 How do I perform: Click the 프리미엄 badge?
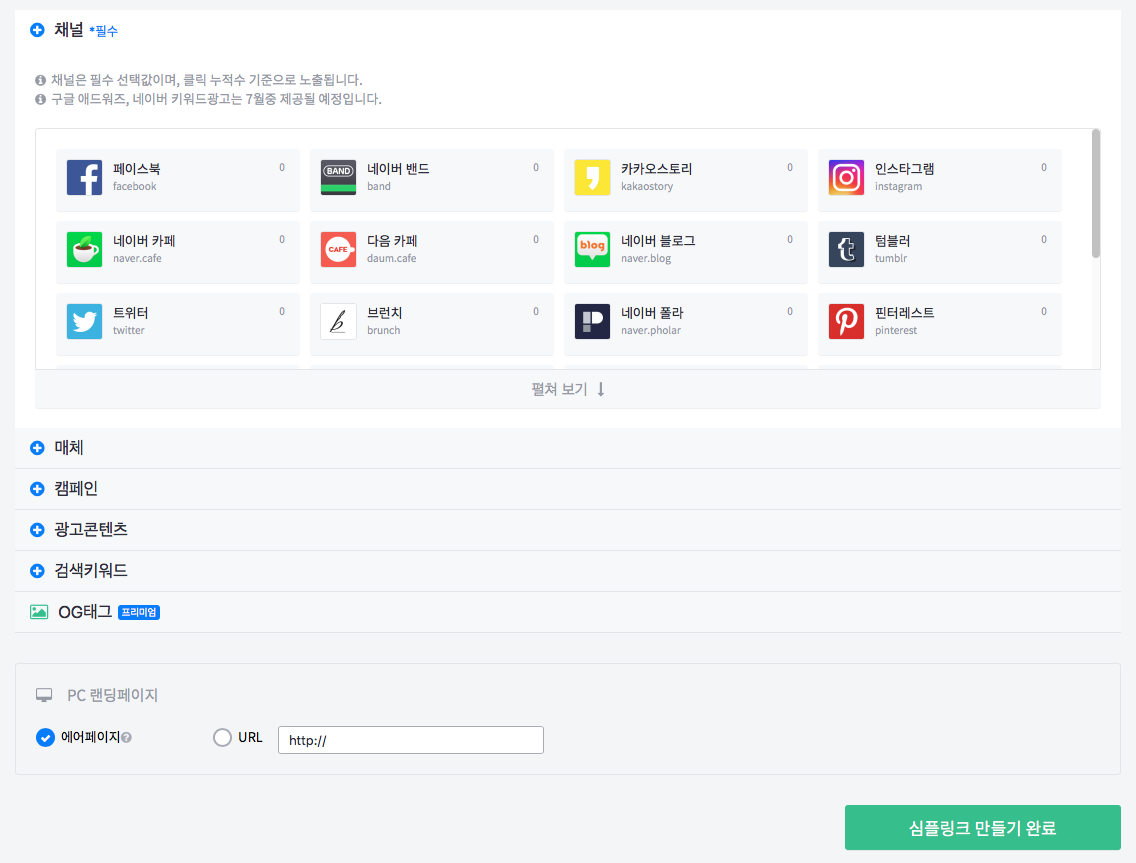[139, 612]
